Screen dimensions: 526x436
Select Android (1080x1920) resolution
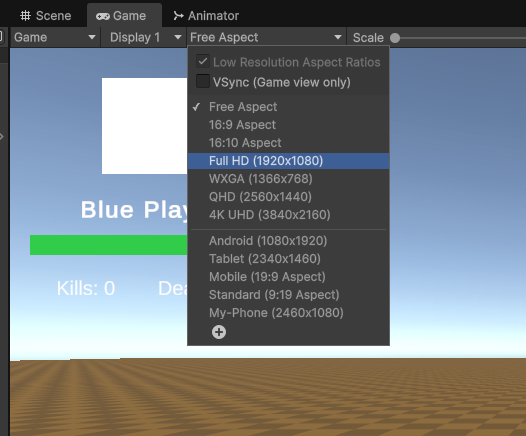tap(288, 241)
